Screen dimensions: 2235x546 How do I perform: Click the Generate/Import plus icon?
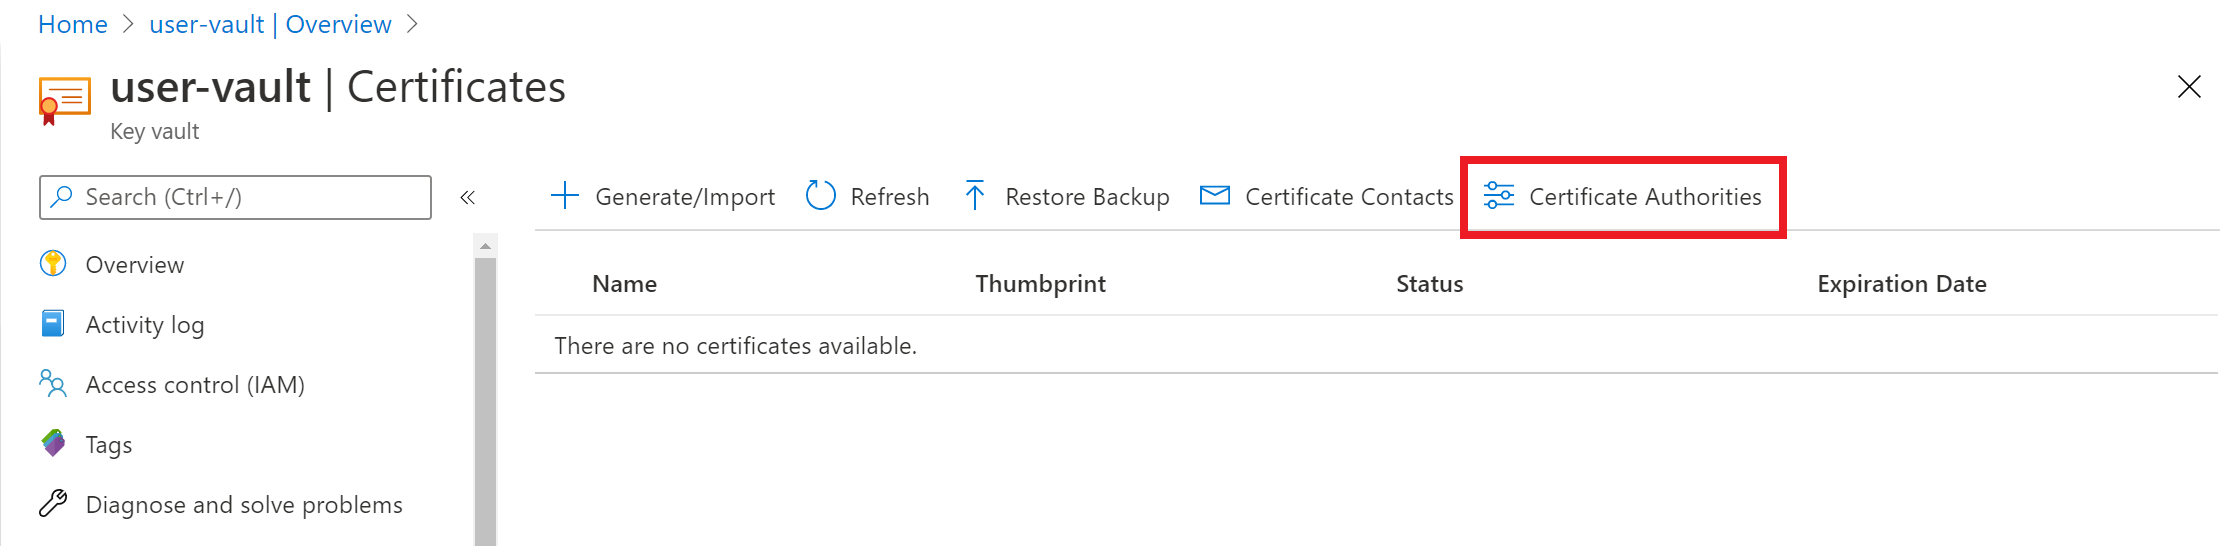[x=565, y=196]
